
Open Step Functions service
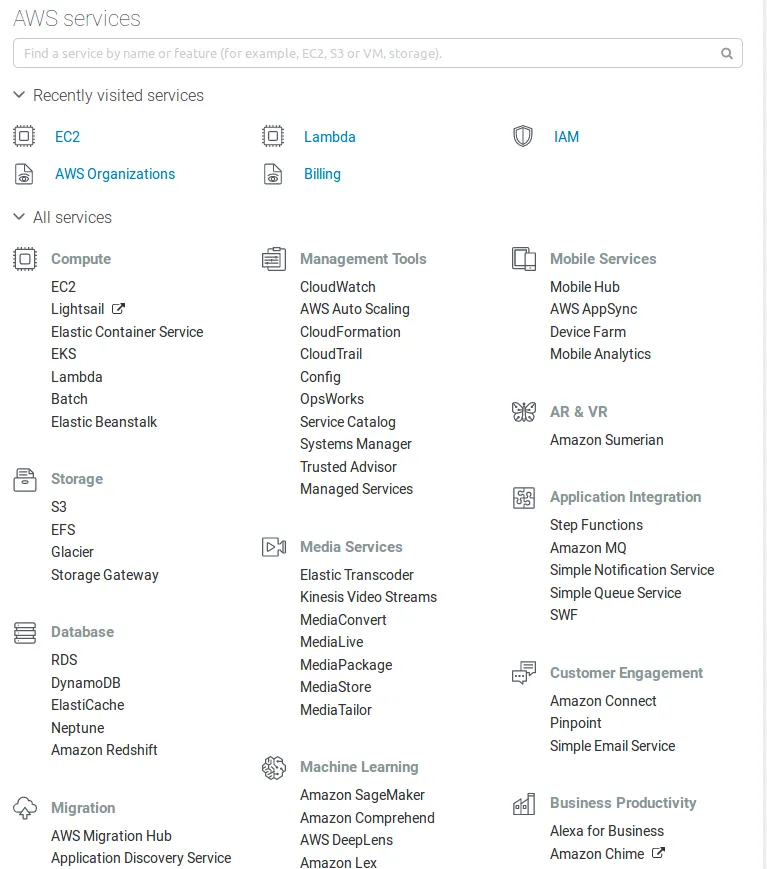tap(596, 525)
